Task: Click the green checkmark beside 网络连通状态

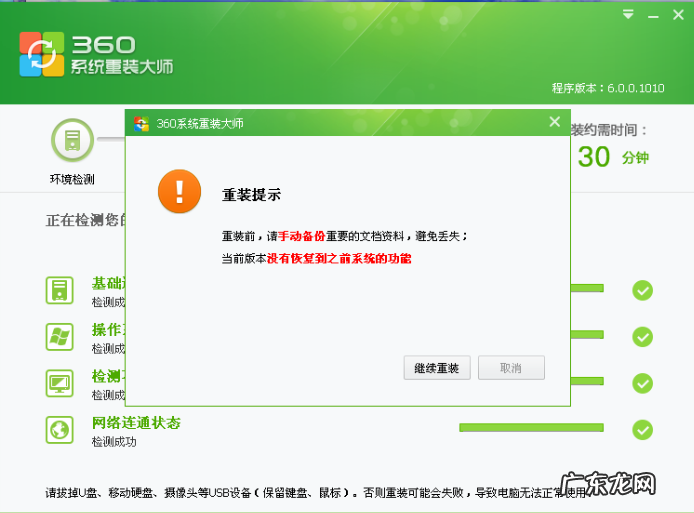Action: (643, 429)
